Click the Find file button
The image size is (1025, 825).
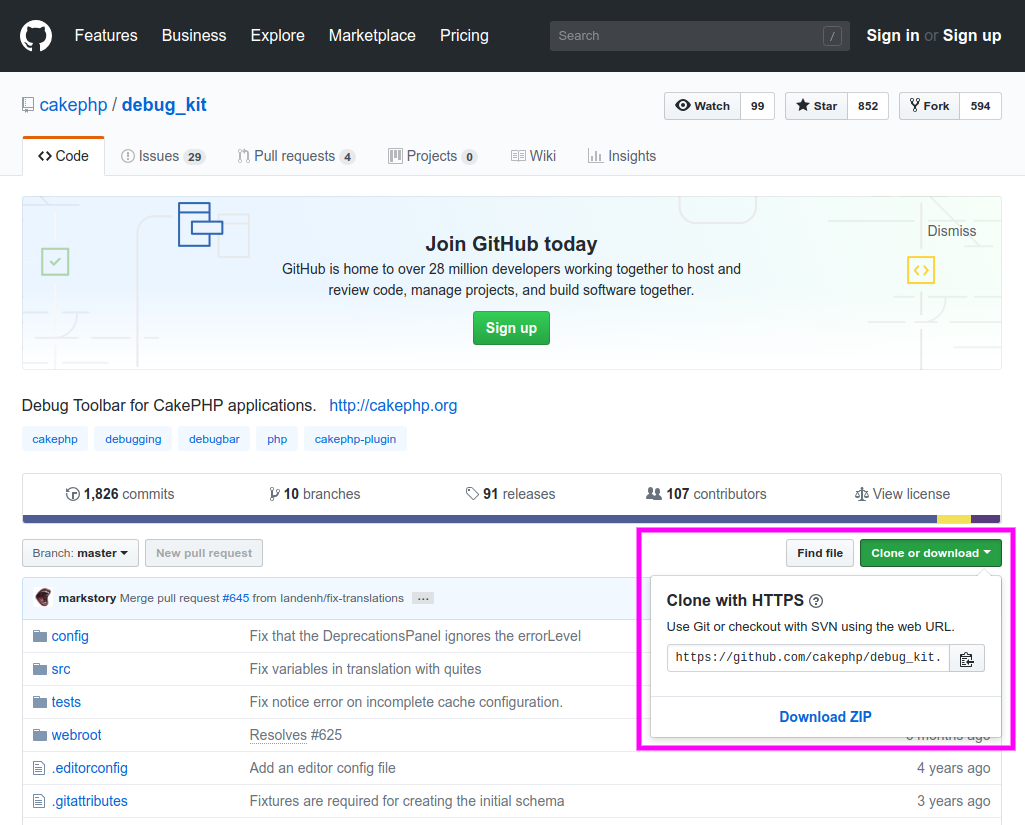click(820, 553)
